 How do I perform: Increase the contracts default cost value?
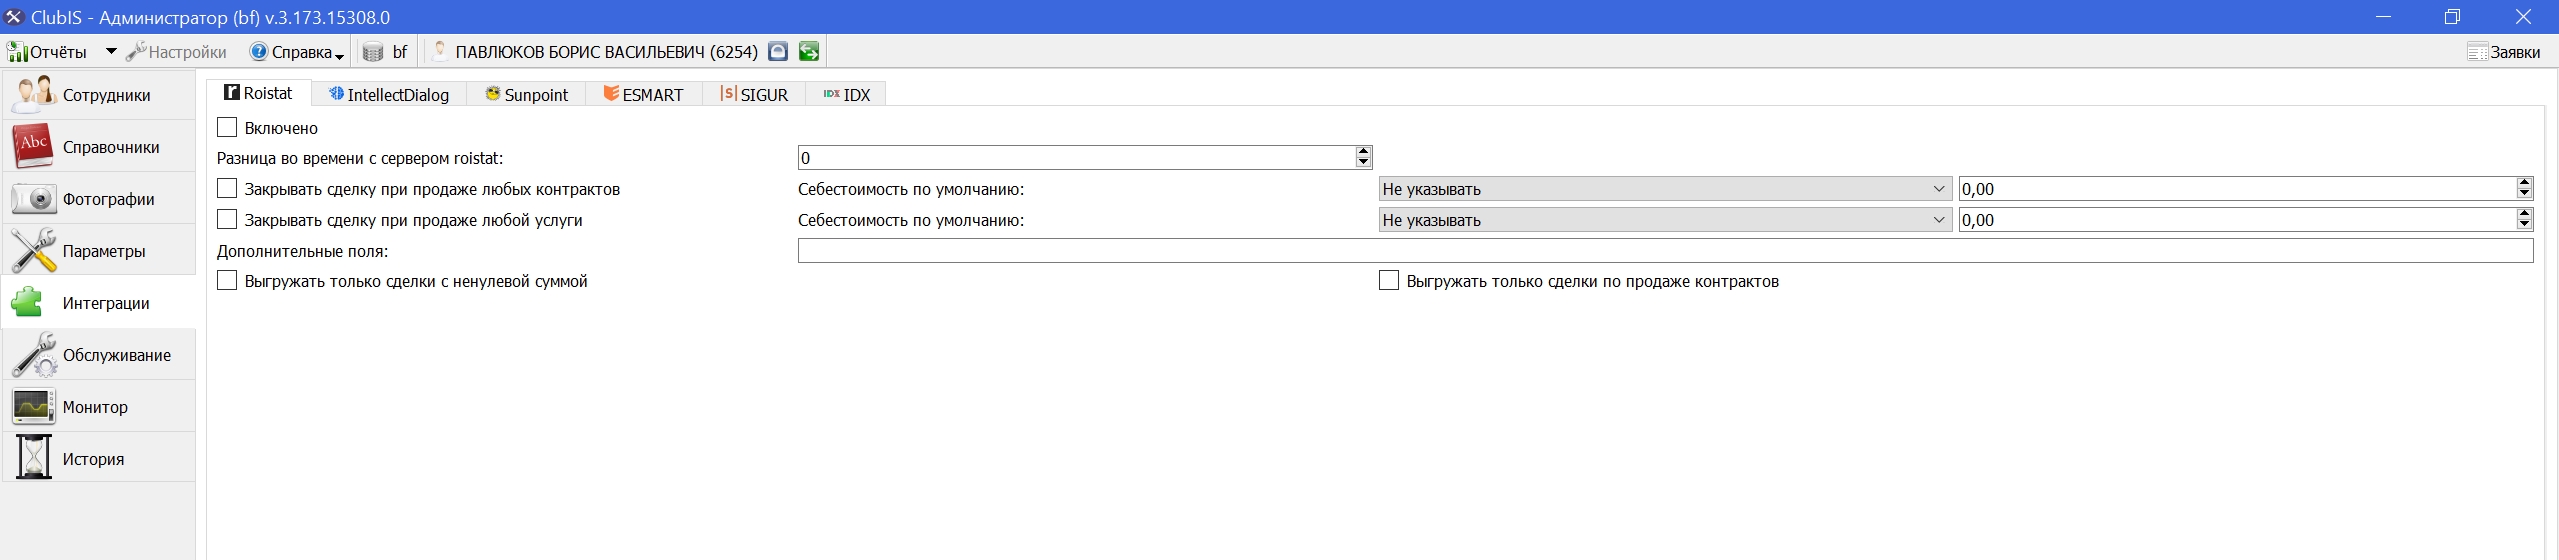coord(2524,183)
